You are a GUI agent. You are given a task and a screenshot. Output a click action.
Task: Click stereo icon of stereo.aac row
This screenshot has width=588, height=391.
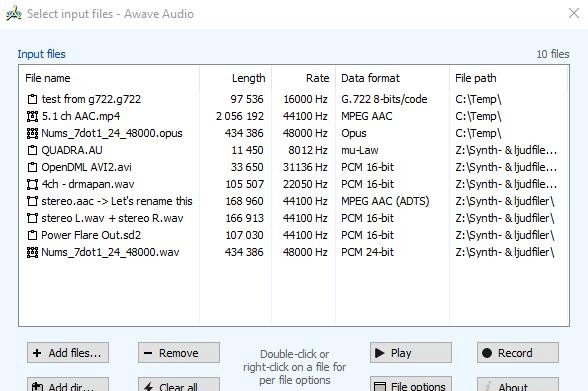point(32,201)
